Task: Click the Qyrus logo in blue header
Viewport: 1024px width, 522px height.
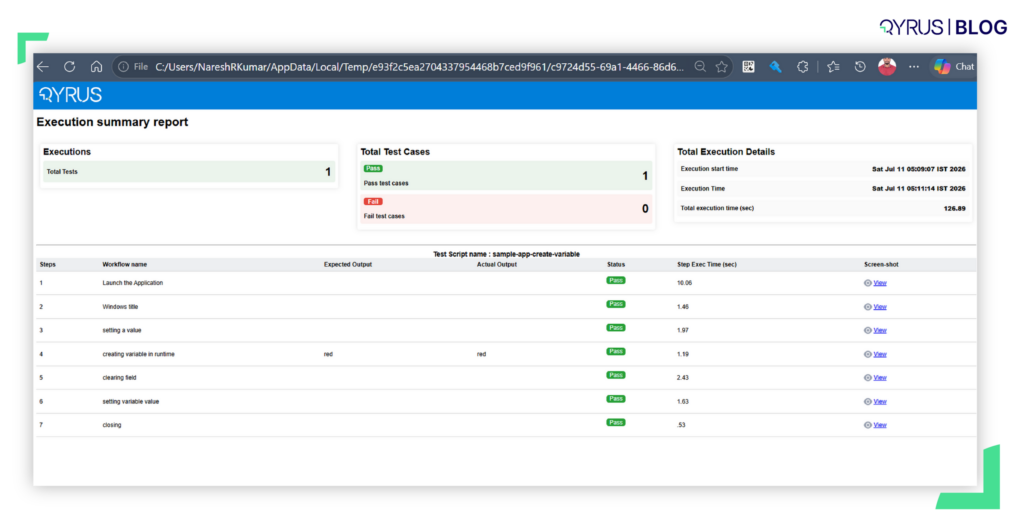Action: 71,95
